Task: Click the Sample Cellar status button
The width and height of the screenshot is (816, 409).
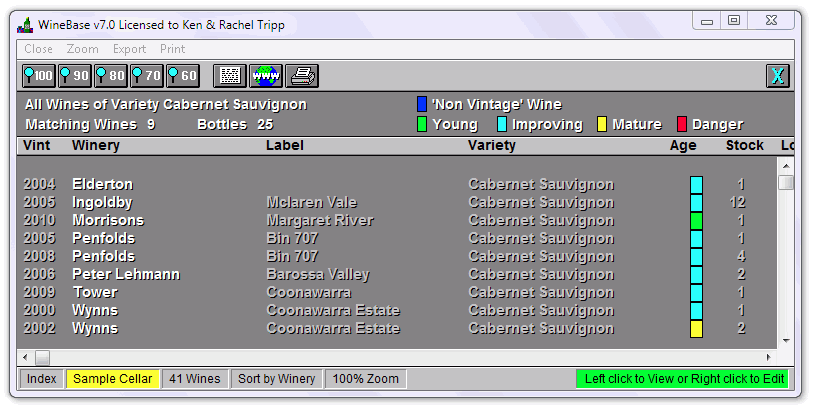Action: tap(112, 379)
